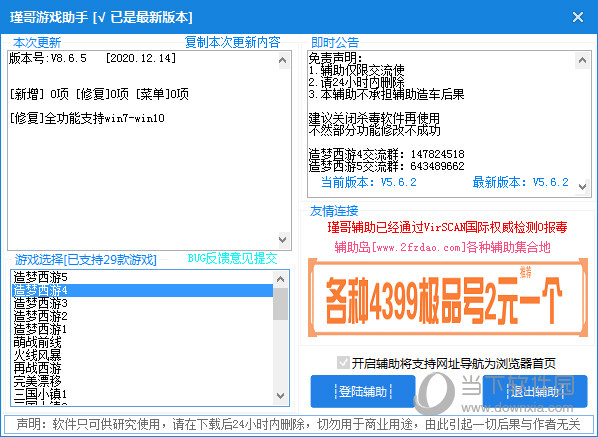Toggle 开启辅助将支持网址导航为浏览器首页 checkbox
598x437 pixels.
tap(343, 363)
